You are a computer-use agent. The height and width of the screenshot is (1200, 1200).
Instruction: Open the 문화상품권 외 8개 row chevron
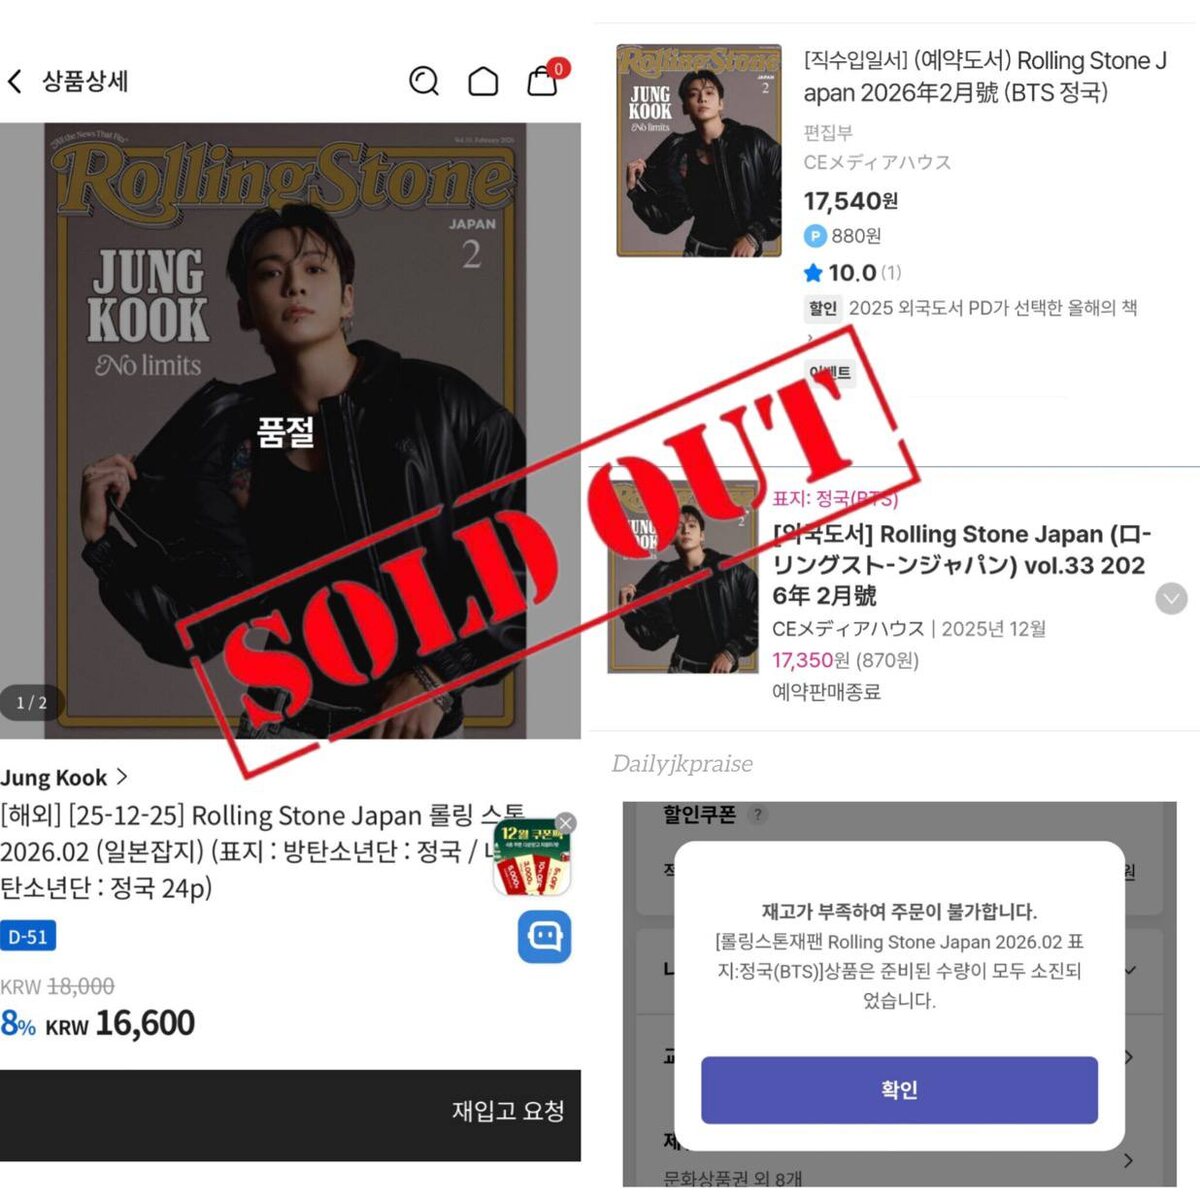[x=1128, y=1160]
